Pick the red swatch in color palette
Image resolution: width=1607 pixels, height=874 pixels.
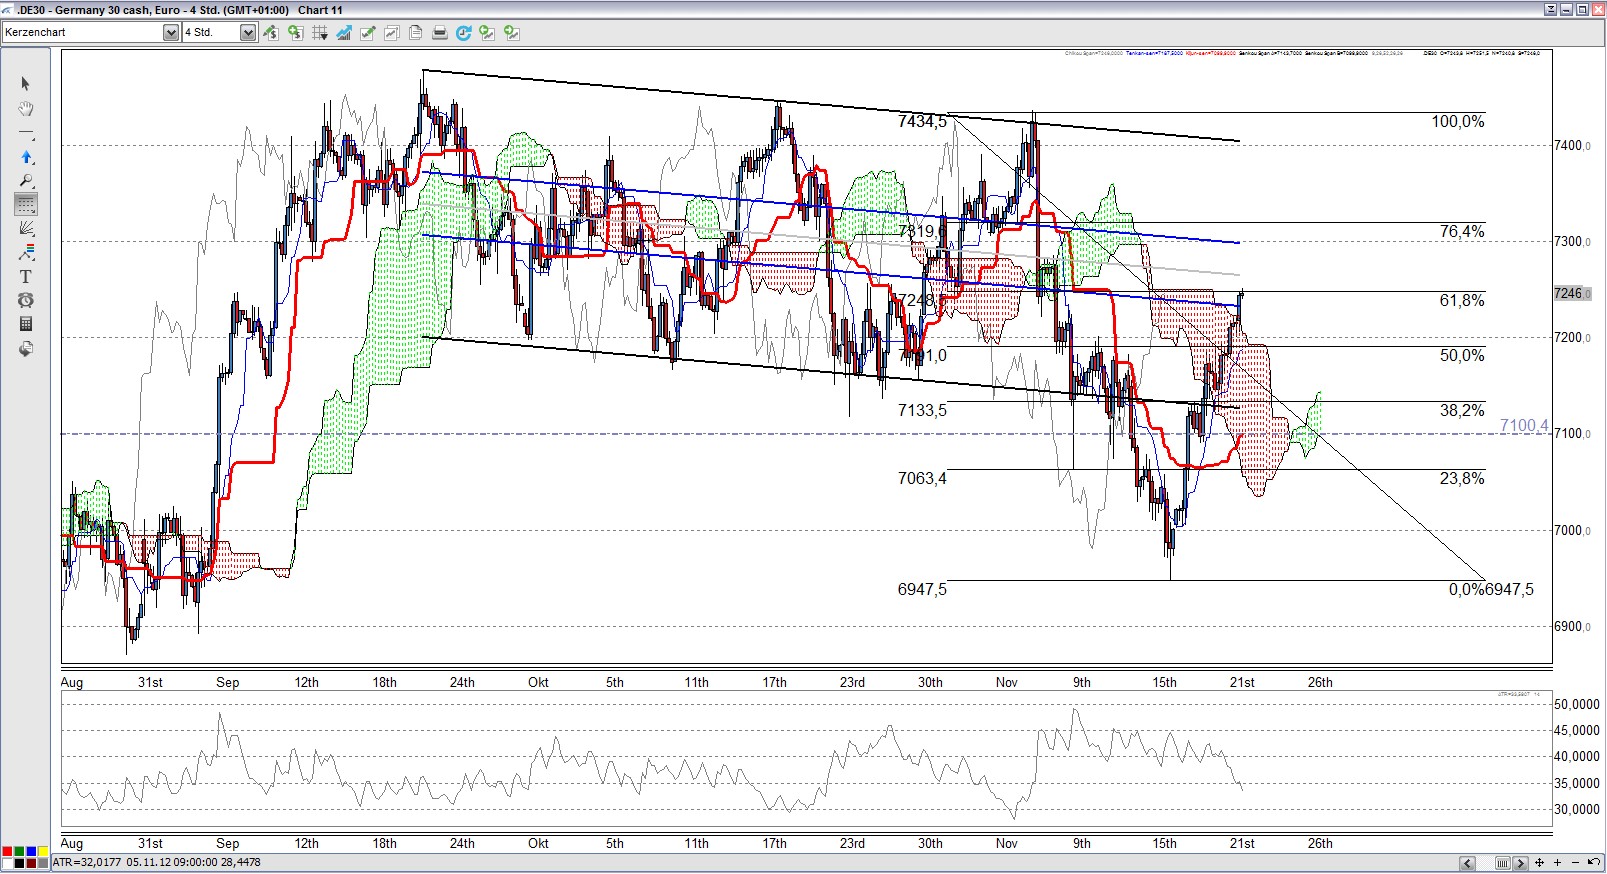pyautogui.click(x=8, y=852)
